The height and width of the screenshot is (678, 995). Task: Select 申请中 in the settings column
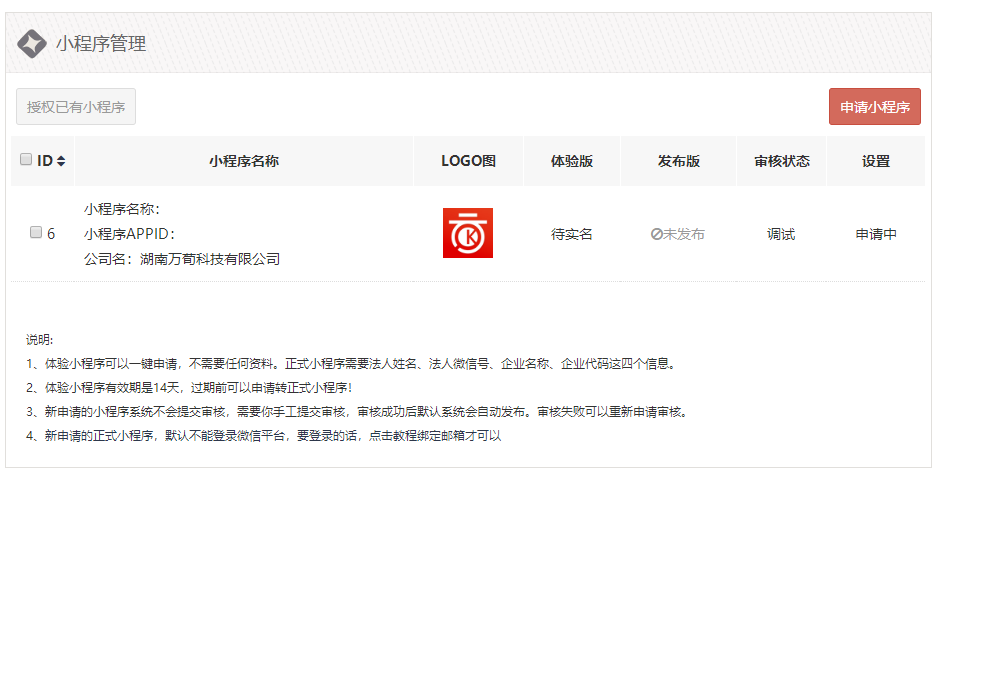876,234
